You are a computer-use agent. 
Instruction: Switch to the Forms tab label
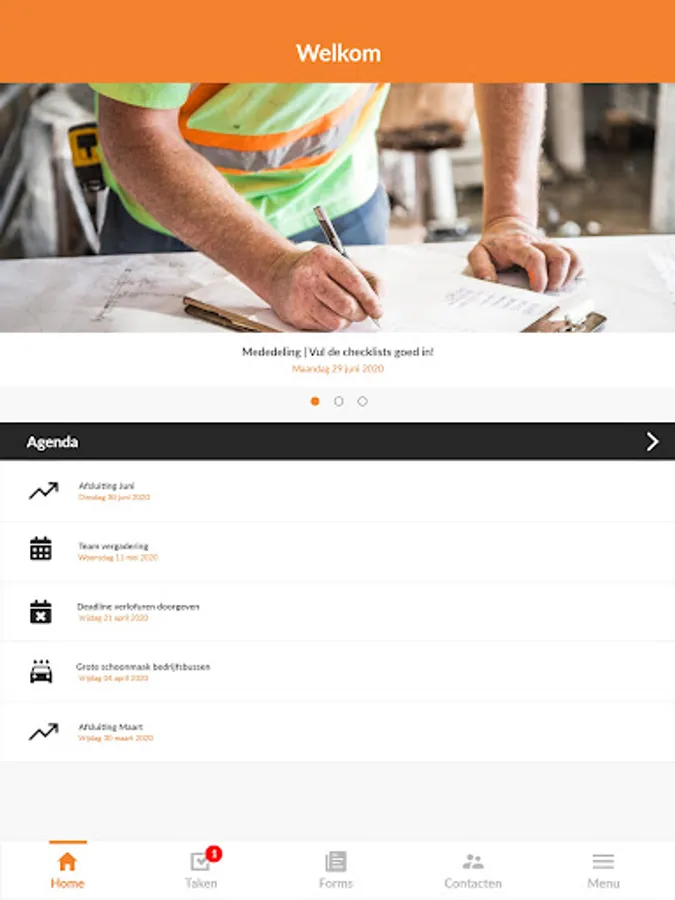coord(336,883)
